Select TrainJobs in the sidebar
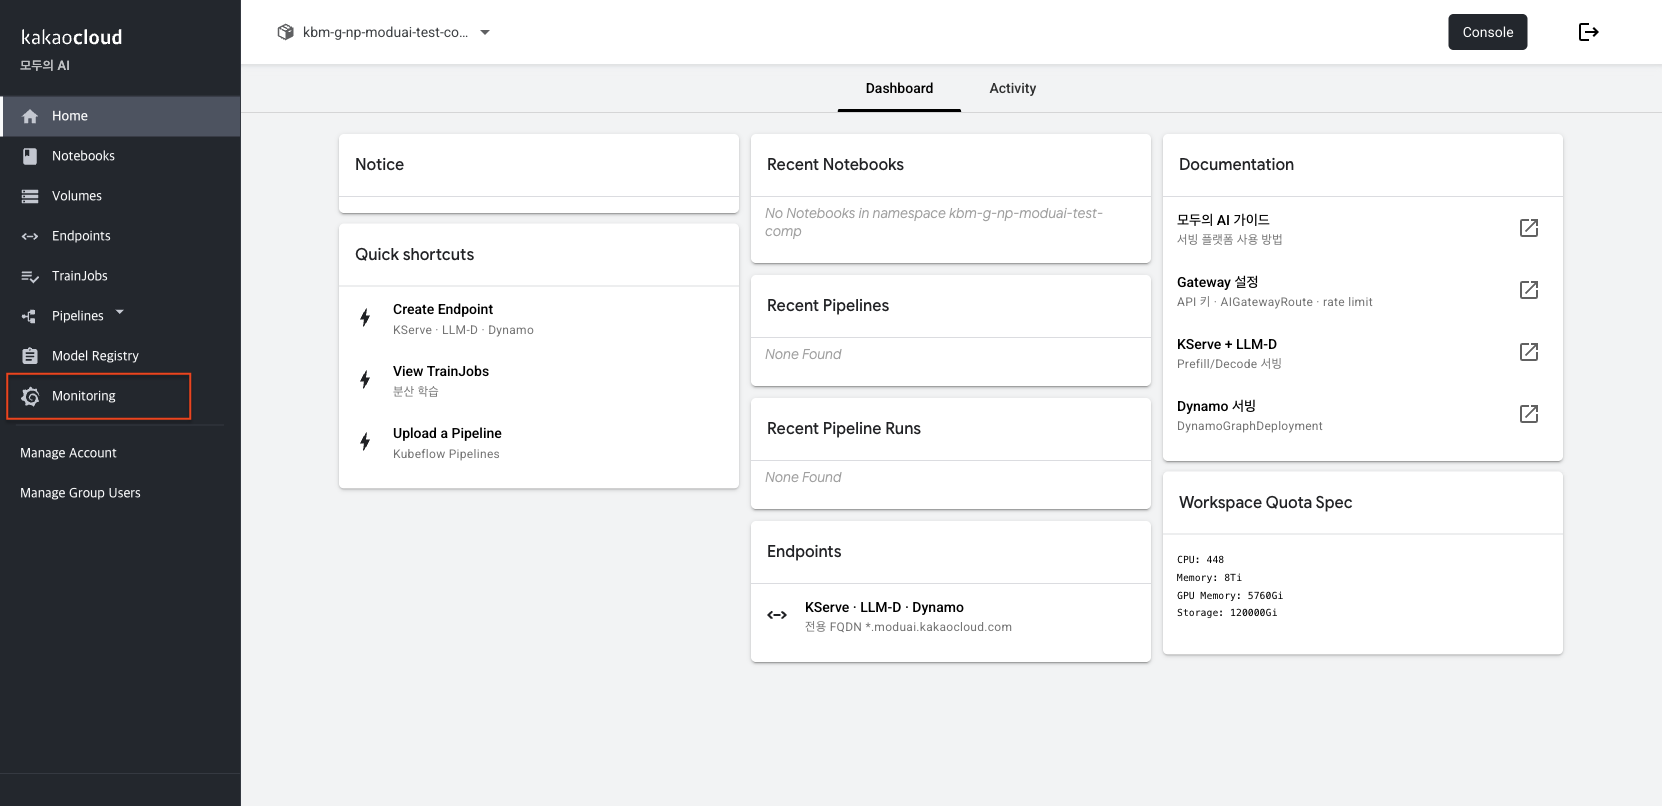 (120, 276)
